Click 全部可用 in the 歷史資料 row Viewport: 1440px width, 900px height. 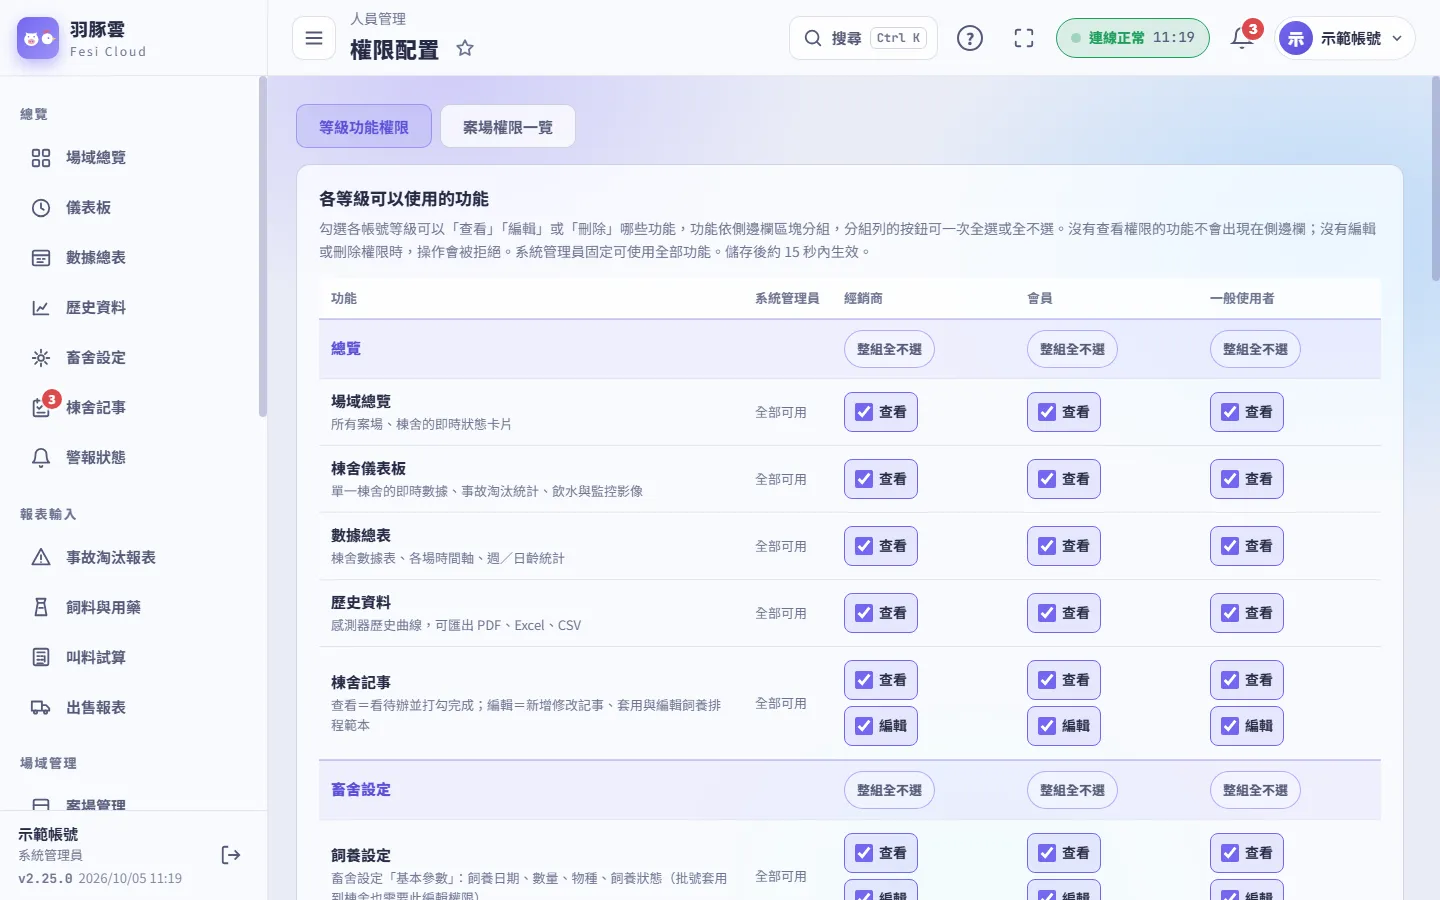coord(781,613)
